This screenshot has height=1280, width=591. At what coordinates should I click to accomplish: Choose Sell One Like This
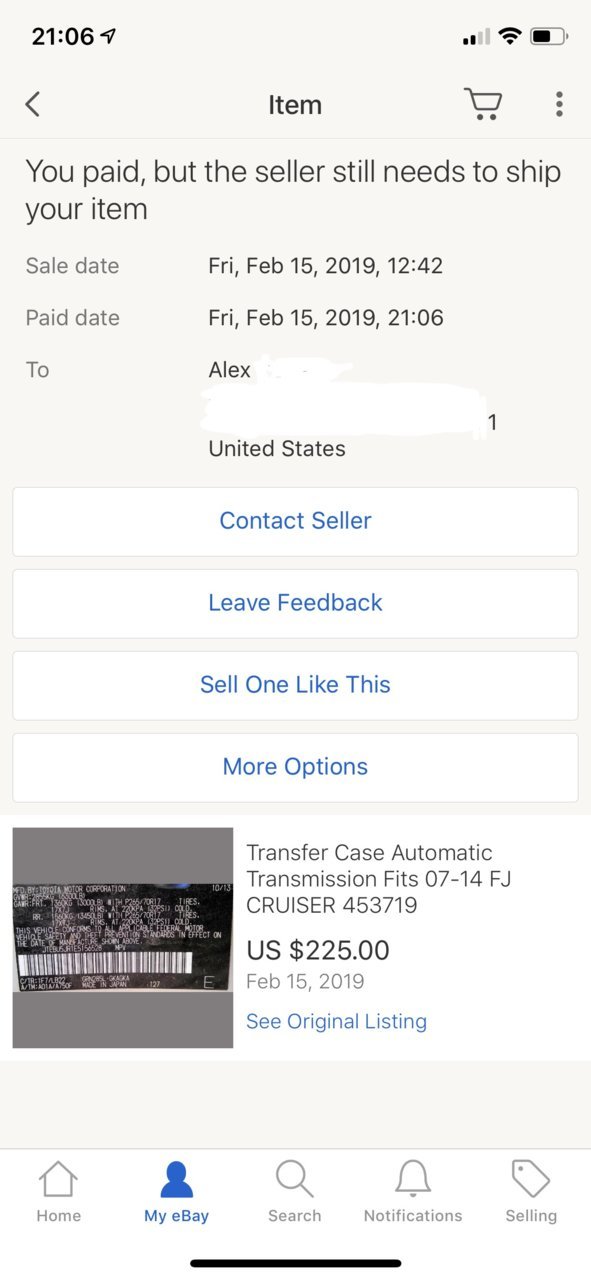(295, 685)
